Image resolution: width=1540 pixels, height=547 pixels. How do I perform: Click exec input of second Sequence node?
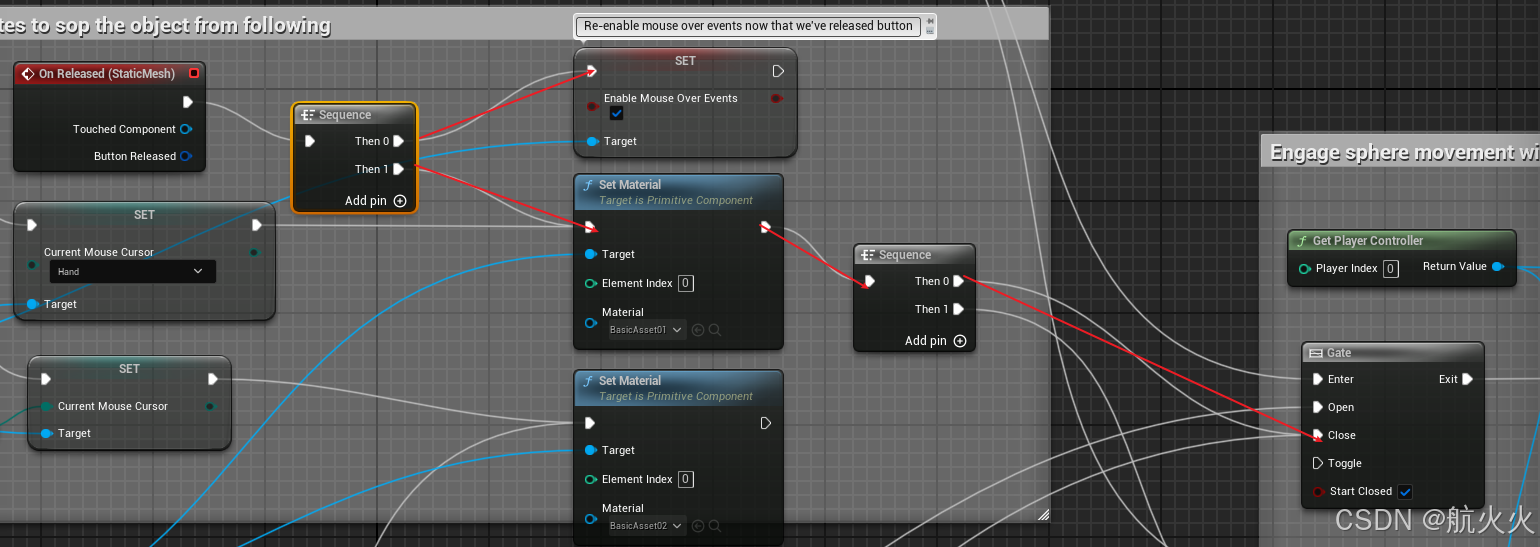(870, 281)
